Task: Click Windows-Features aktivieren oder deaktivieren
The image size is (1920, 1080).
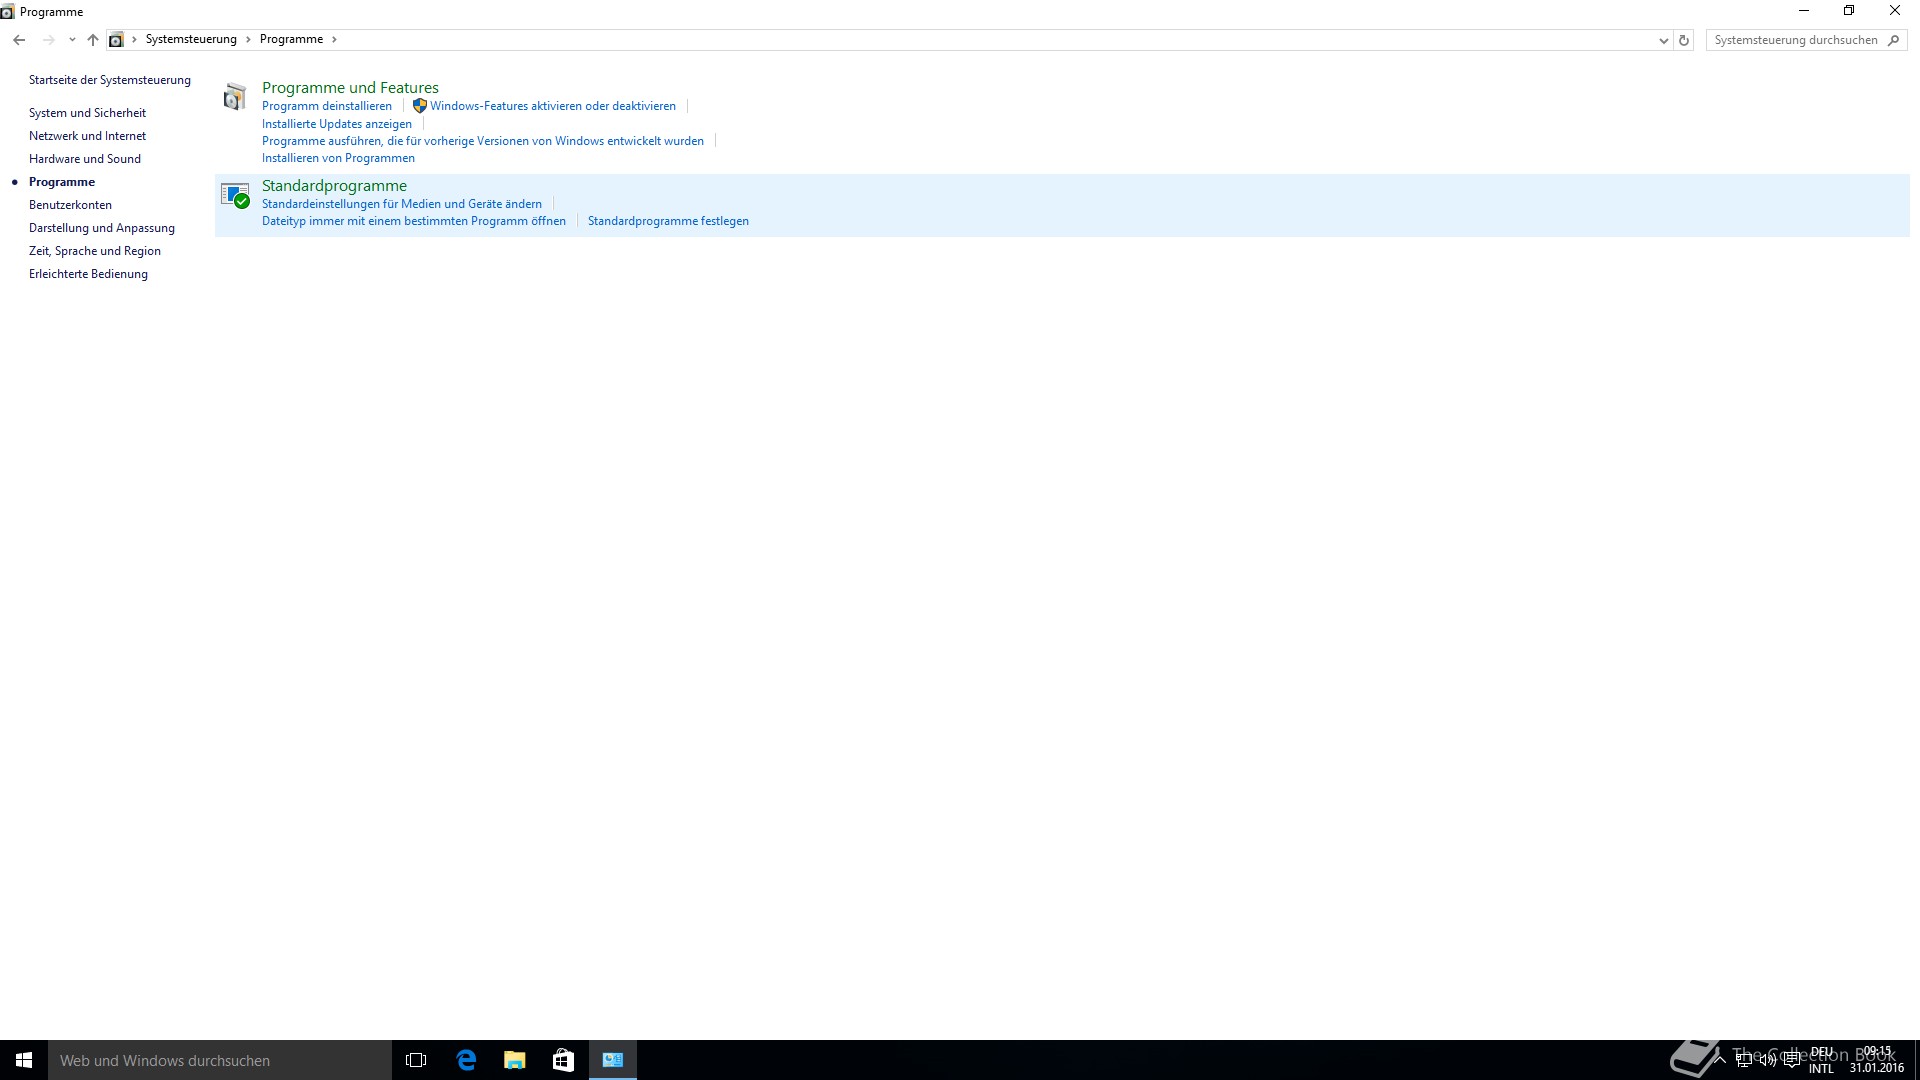Action: (553, 106)
